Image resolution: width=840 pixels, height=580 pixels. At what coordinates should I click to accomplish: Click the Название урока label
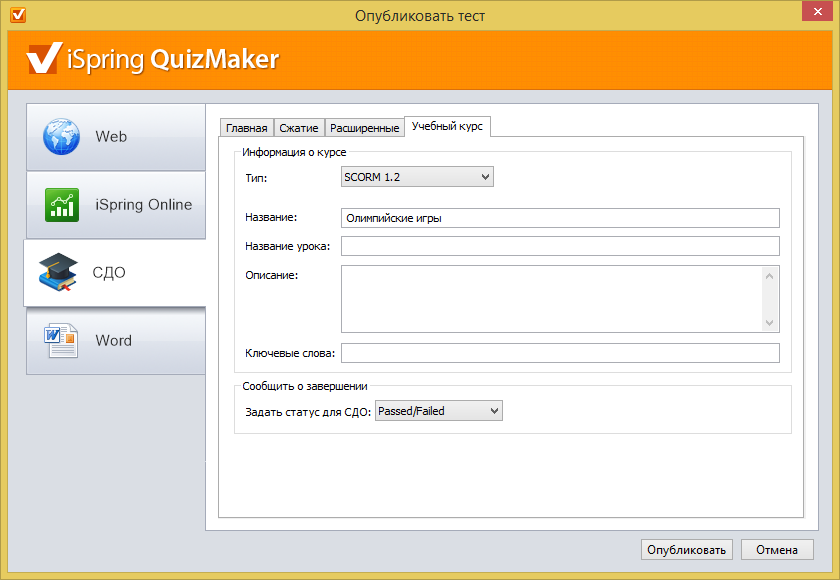click(x=288, y=246)
